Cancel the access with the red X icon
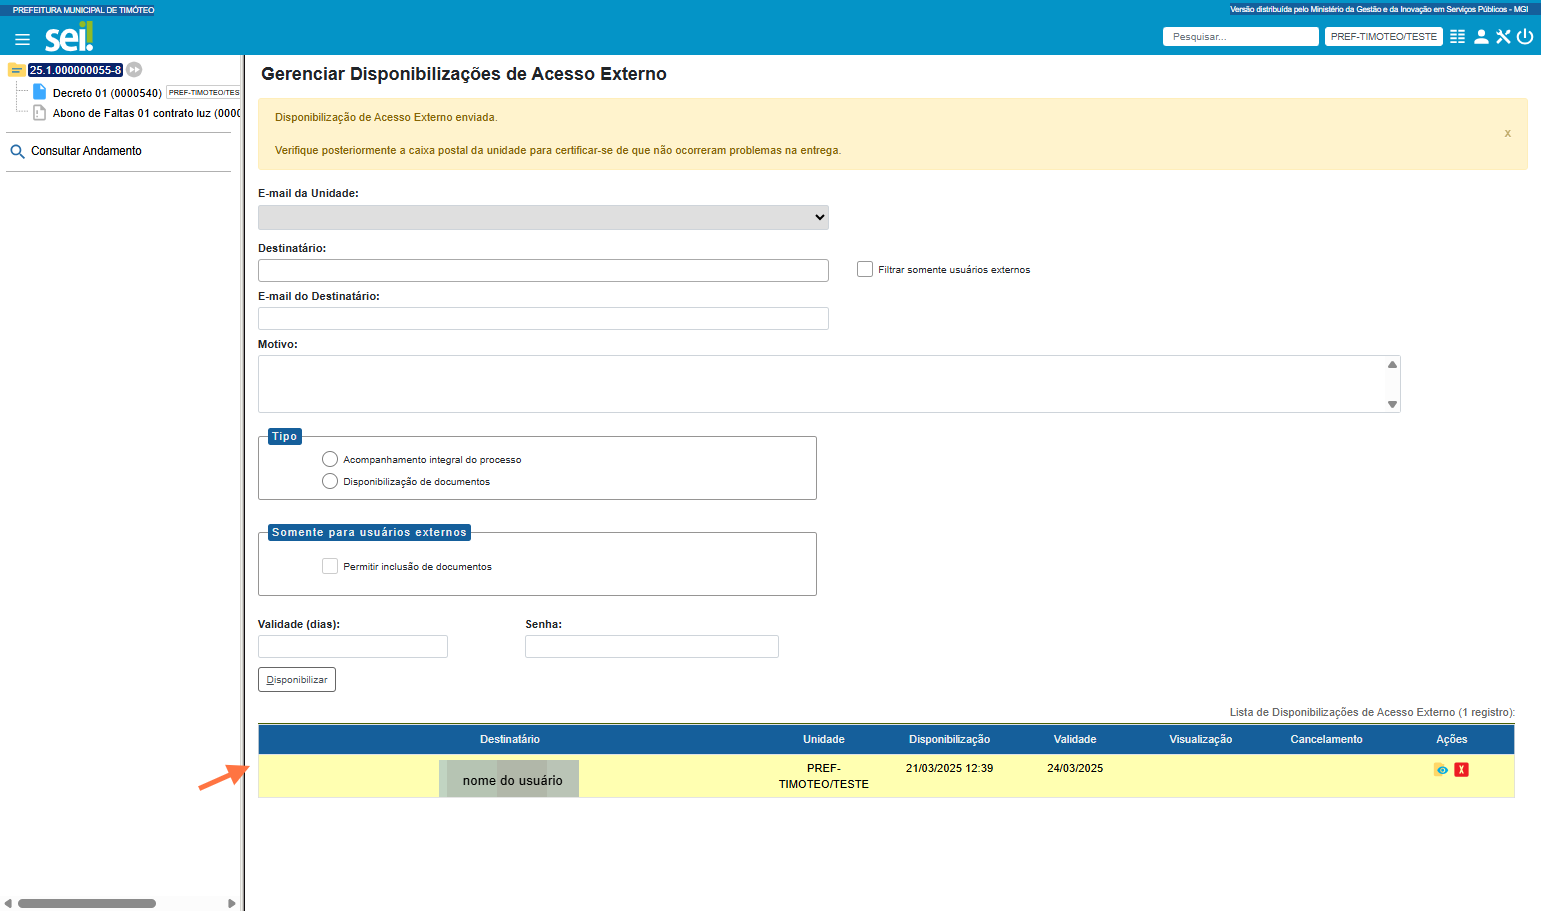This screenshot has height=911, width=1541. tap(1461, 769)
